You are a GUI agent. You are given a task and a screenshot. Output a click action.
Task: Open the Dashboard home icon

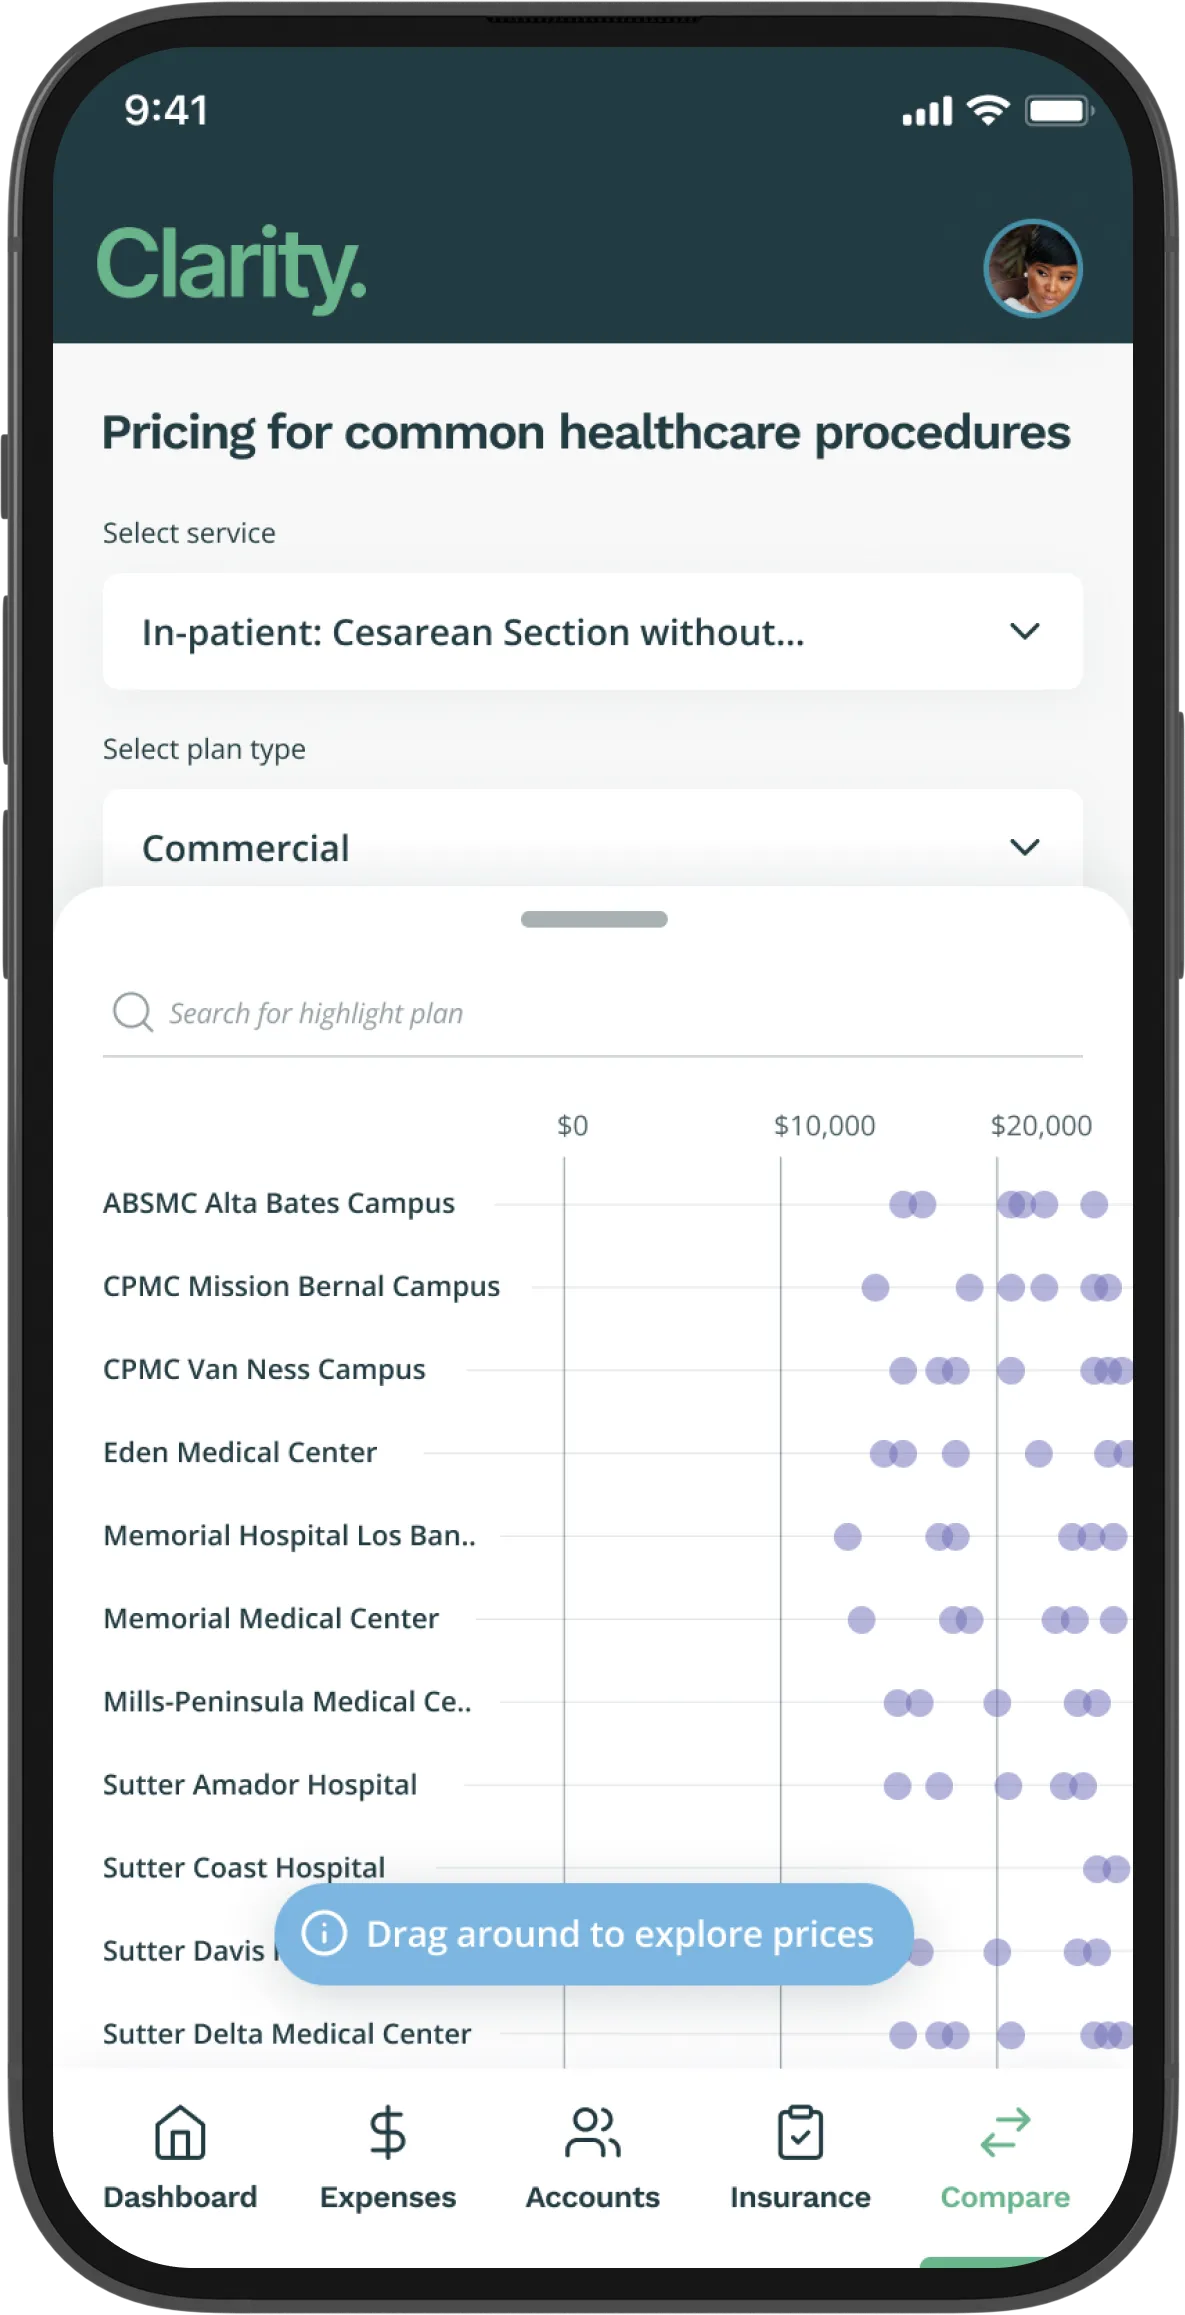(180, 2132)
